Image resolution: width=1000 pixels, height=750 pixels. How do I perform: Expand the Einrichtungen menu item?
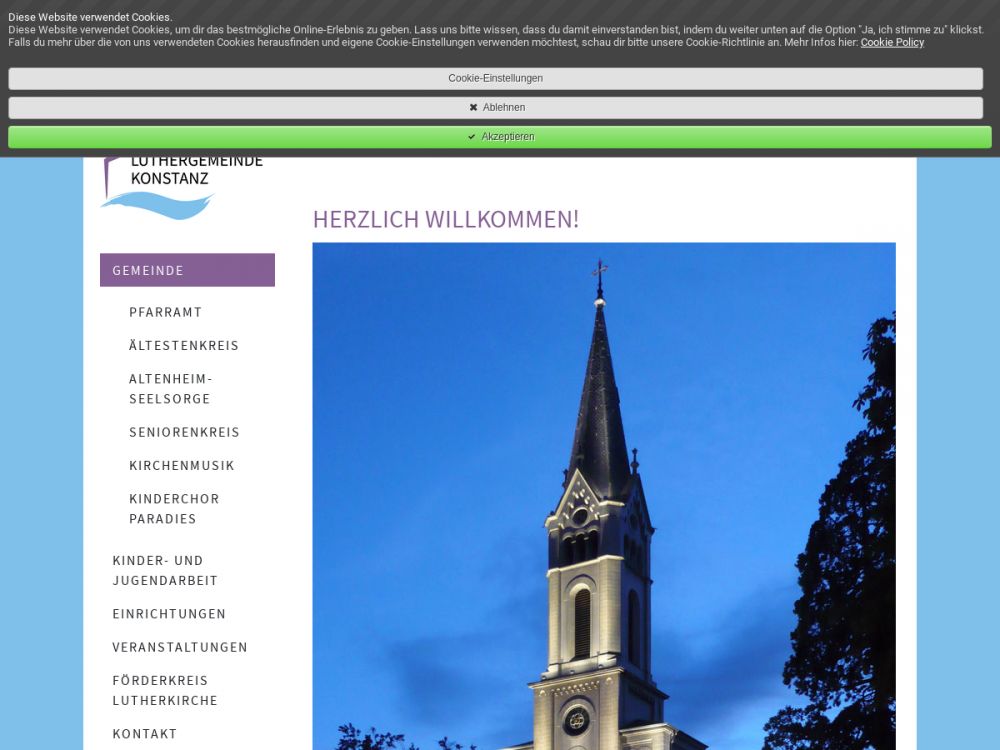[x=169, y=614]
